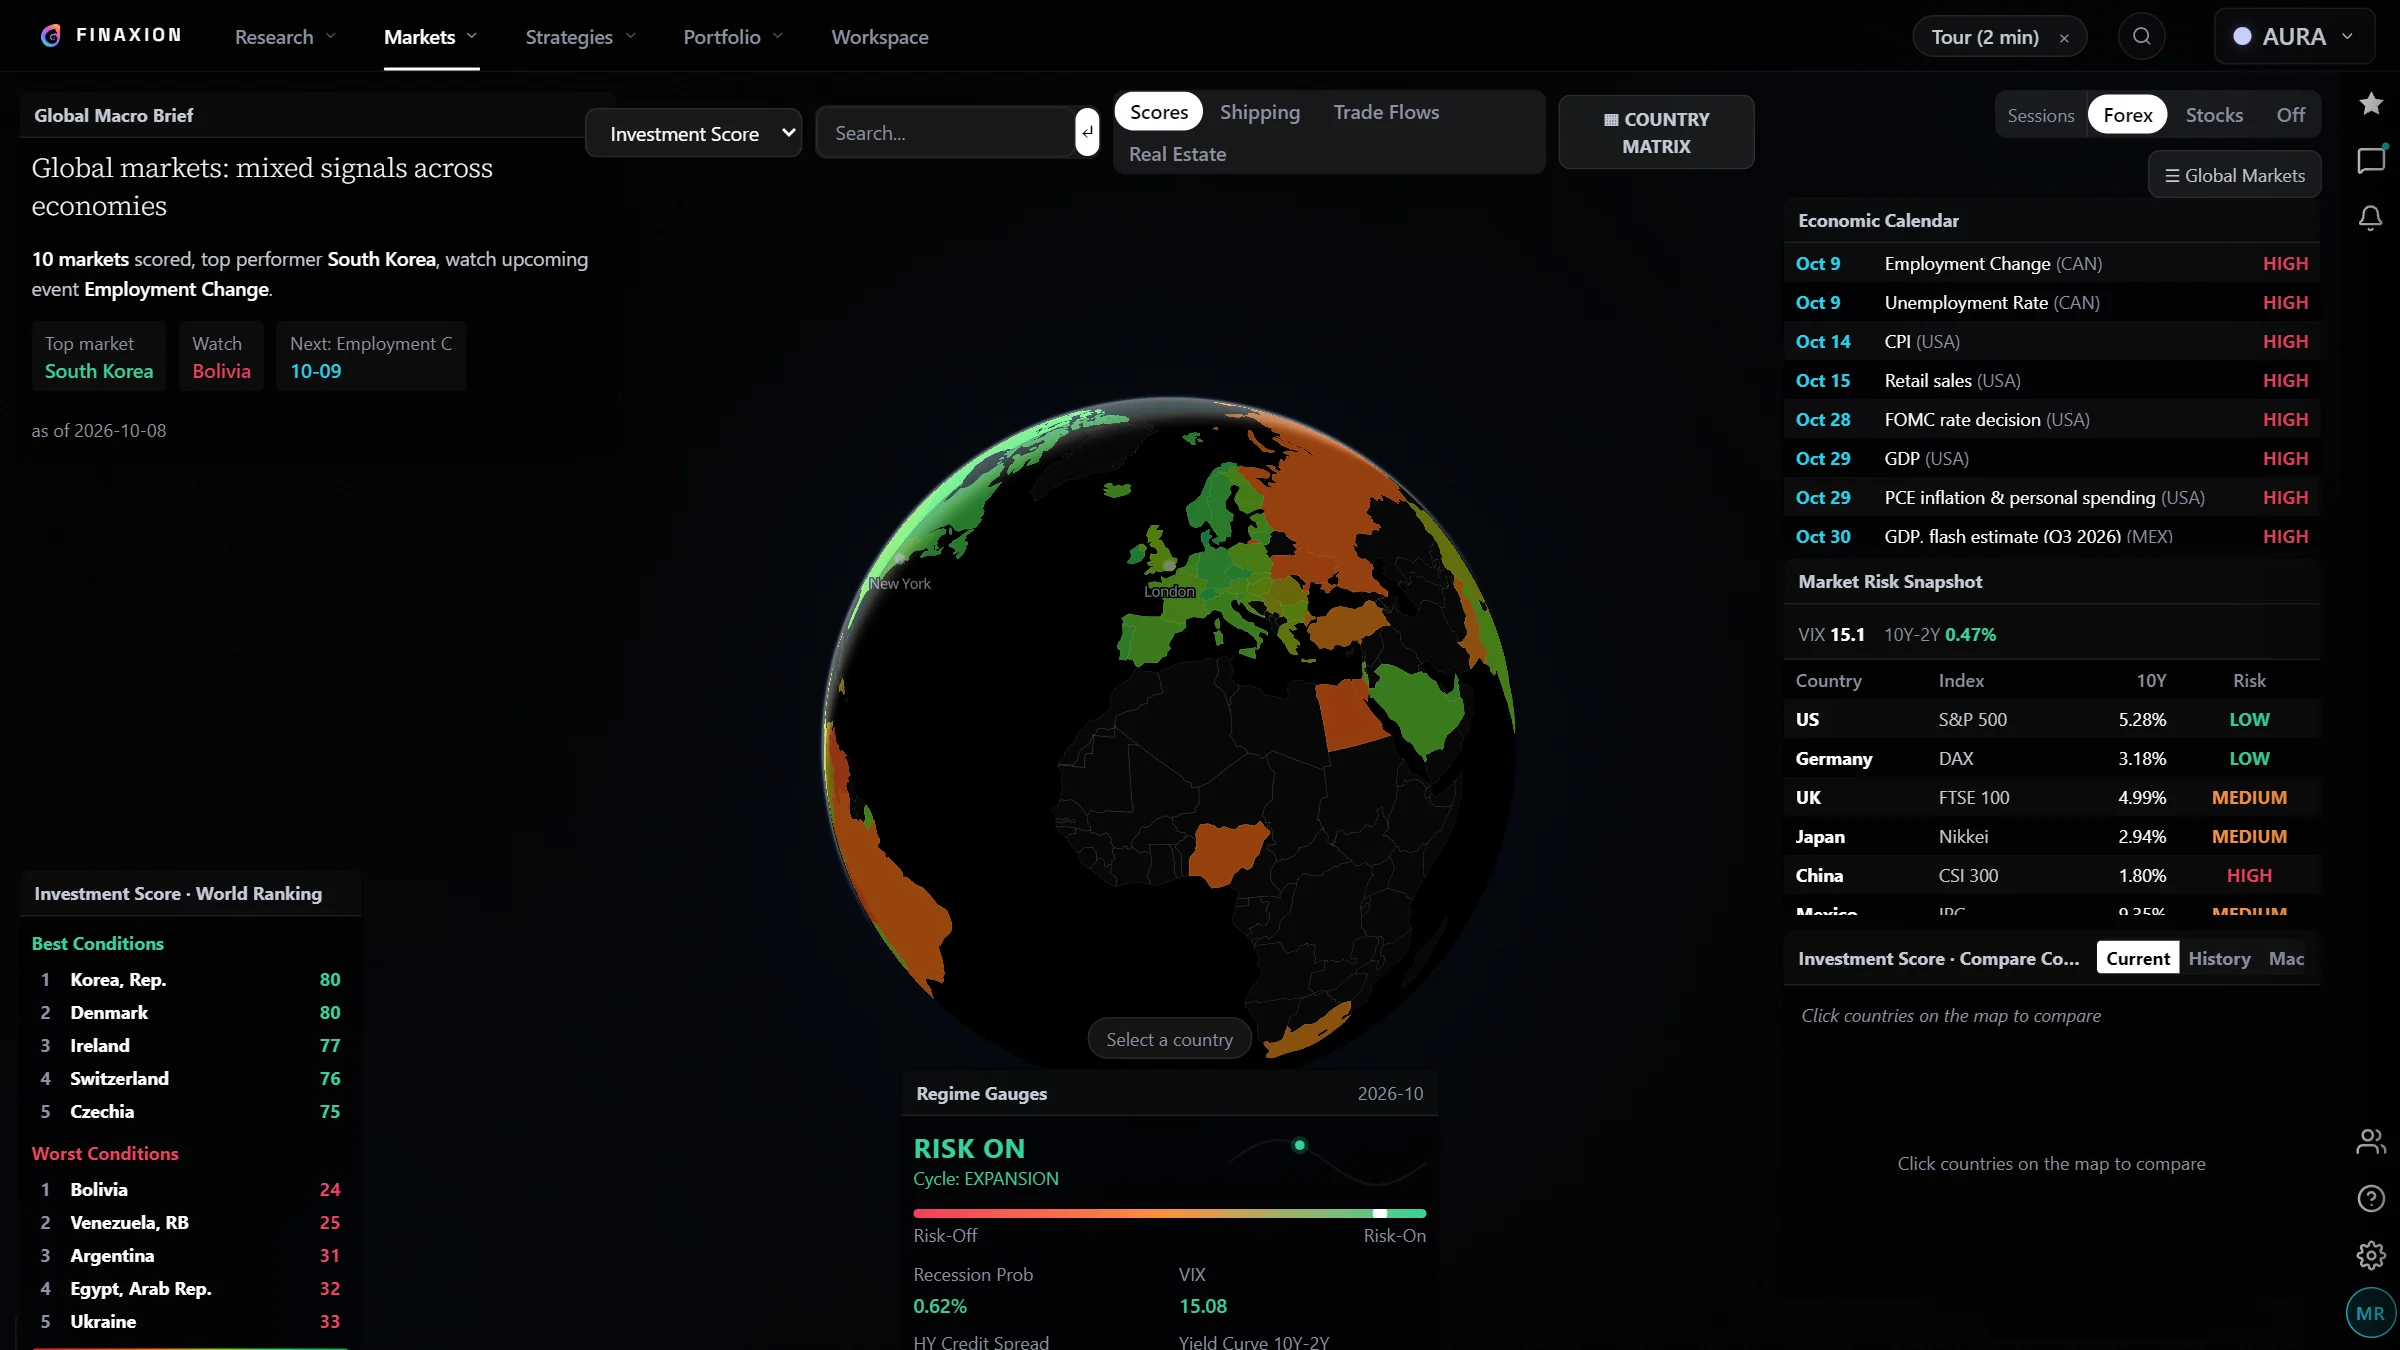This screenshot has width=2400, height=1350.
Task: Switch map mode to Trade Flows
Action: (x=1386, y=112)
